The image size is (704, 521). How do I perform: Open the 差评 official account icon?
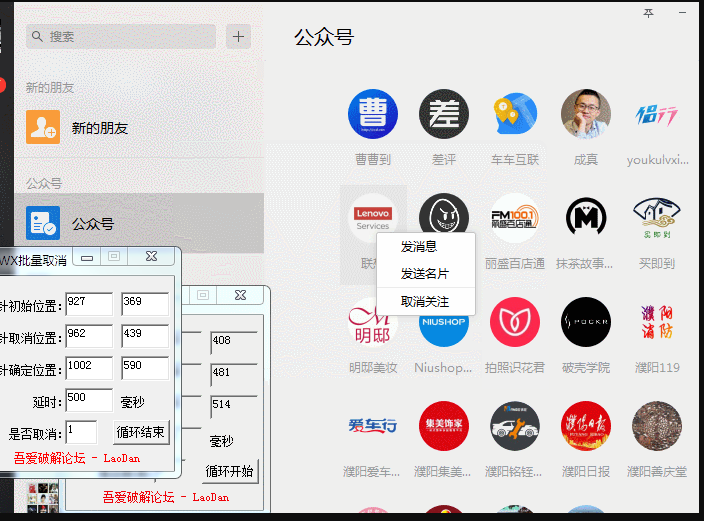pyautogui.click(x=444, y=114)
